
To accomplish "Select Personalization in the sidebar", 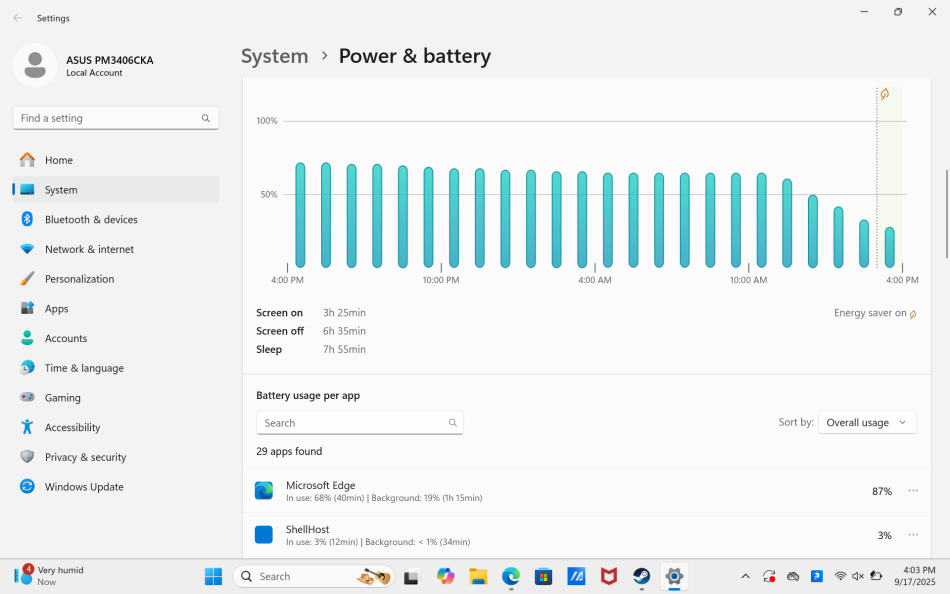I will 80,278.
